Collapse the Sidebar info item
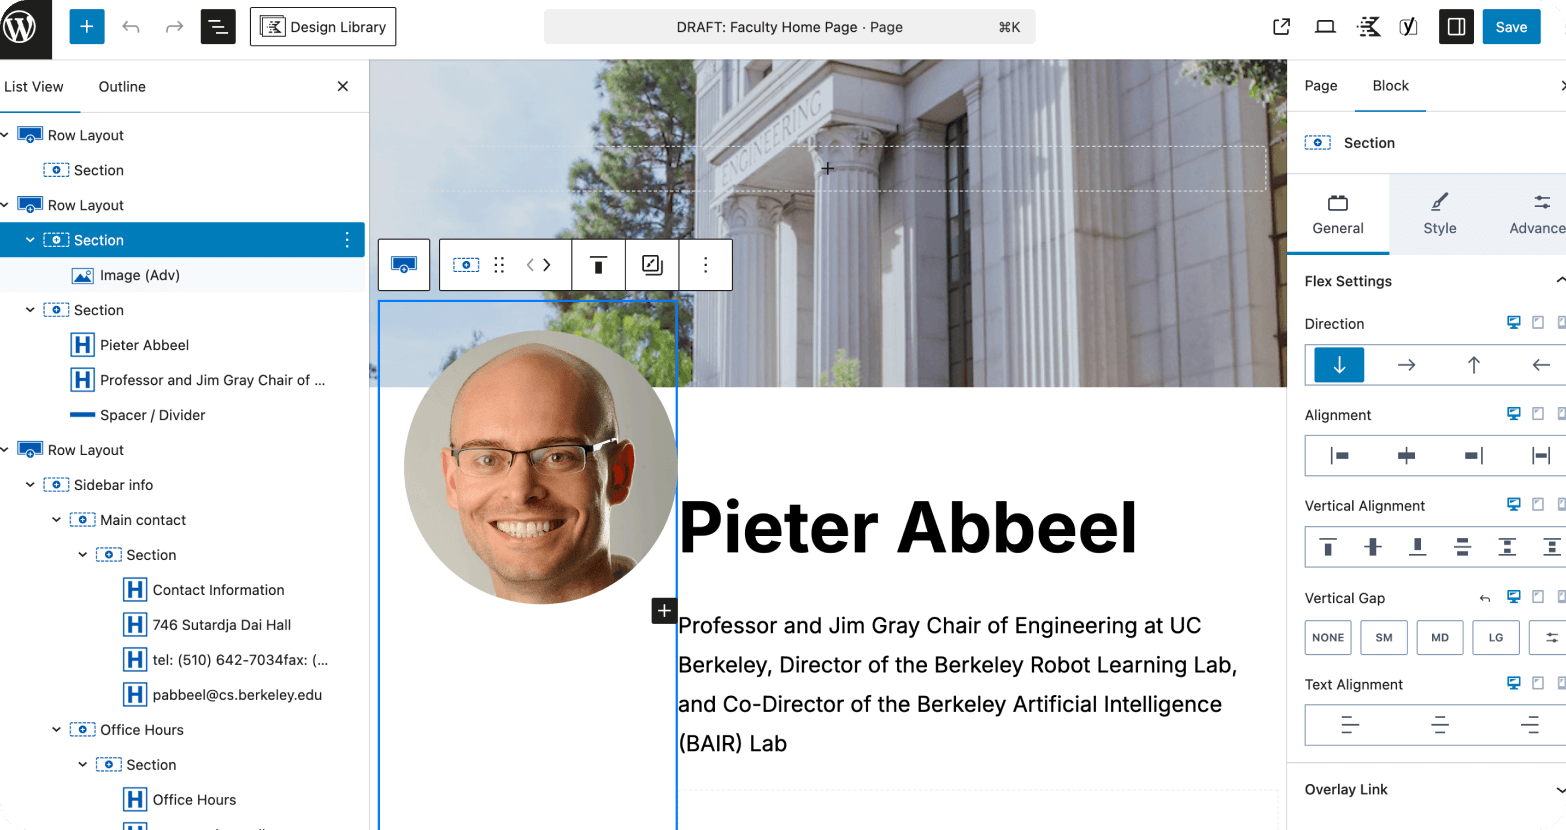 [x=30, y=485]
